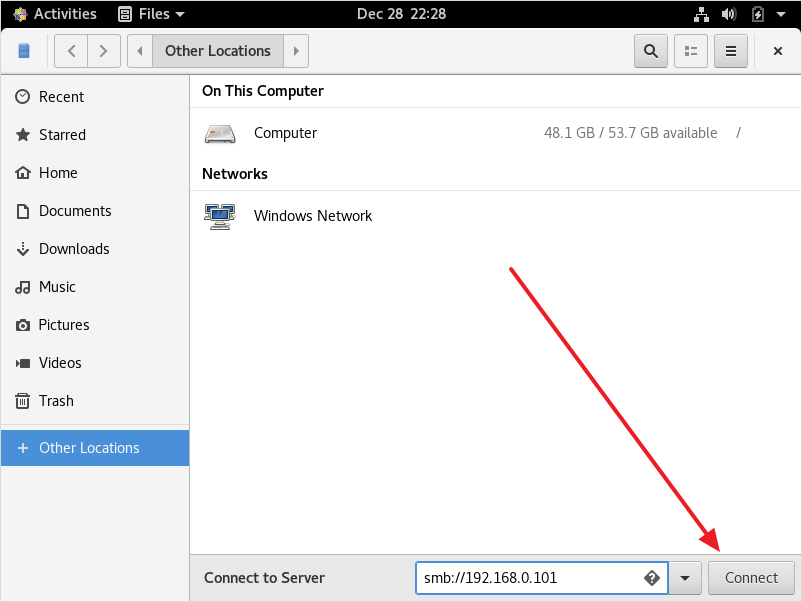This screenshot has height=602, width=802.
Task: Click the Connect button
Action: 751,578
